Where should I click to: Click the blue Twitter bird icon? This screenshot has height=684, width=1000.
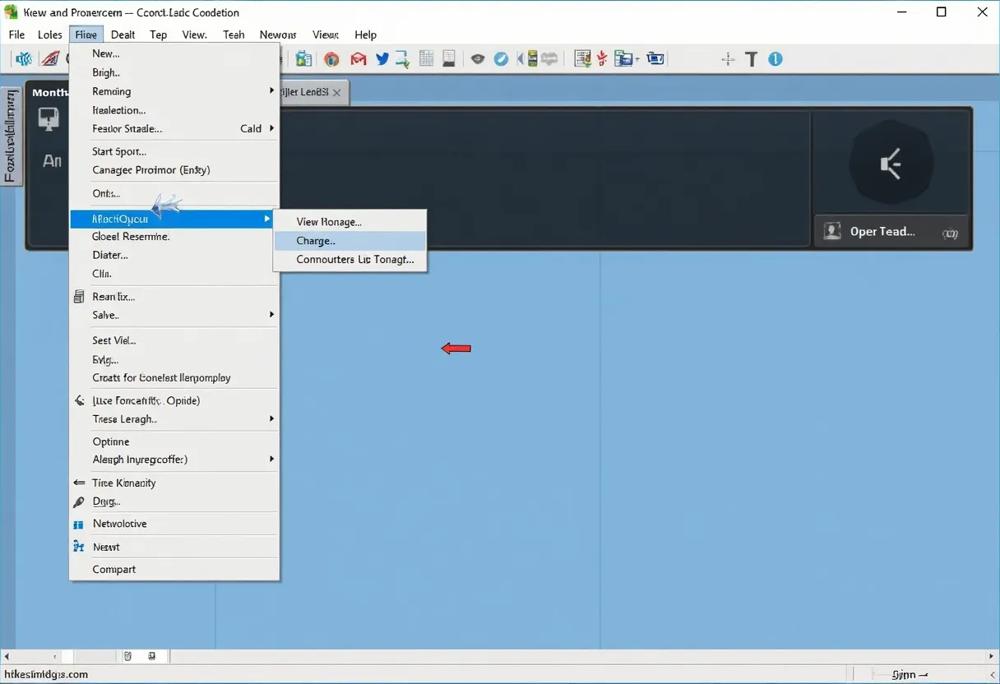[382, 59]
